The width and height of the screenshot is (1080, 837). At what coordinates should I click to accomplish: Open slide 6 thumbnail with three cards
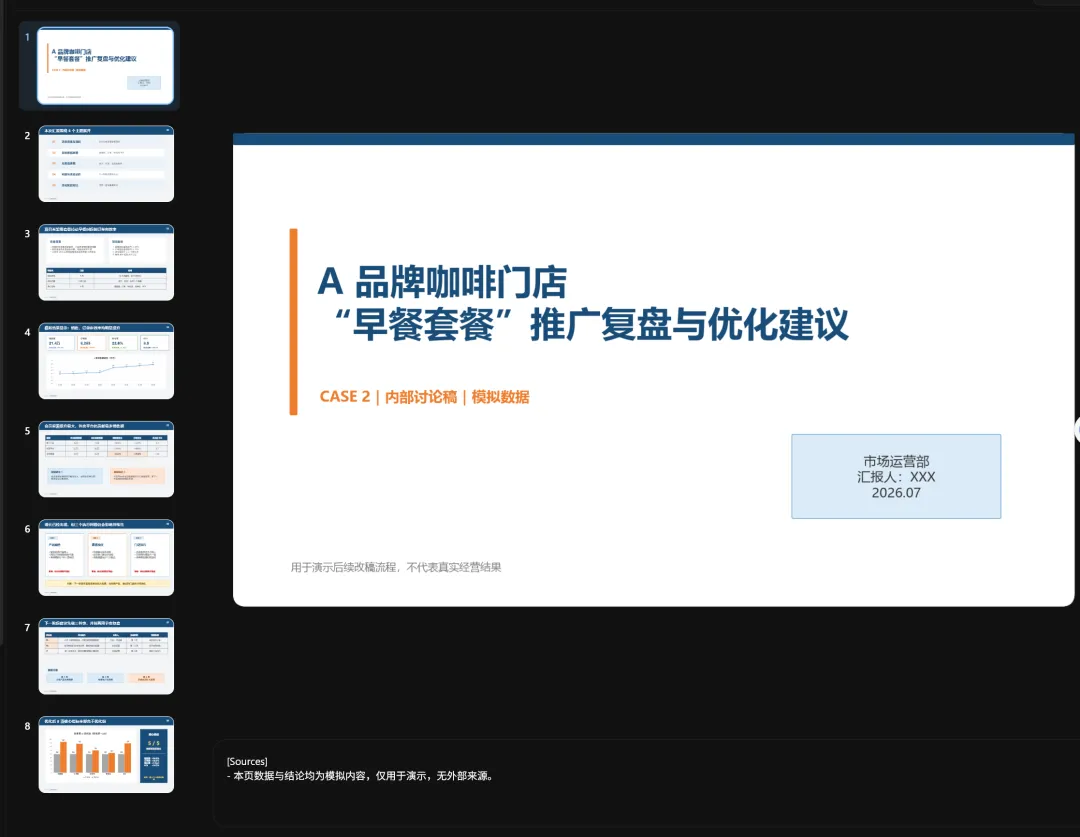click(x=106, y=558)
